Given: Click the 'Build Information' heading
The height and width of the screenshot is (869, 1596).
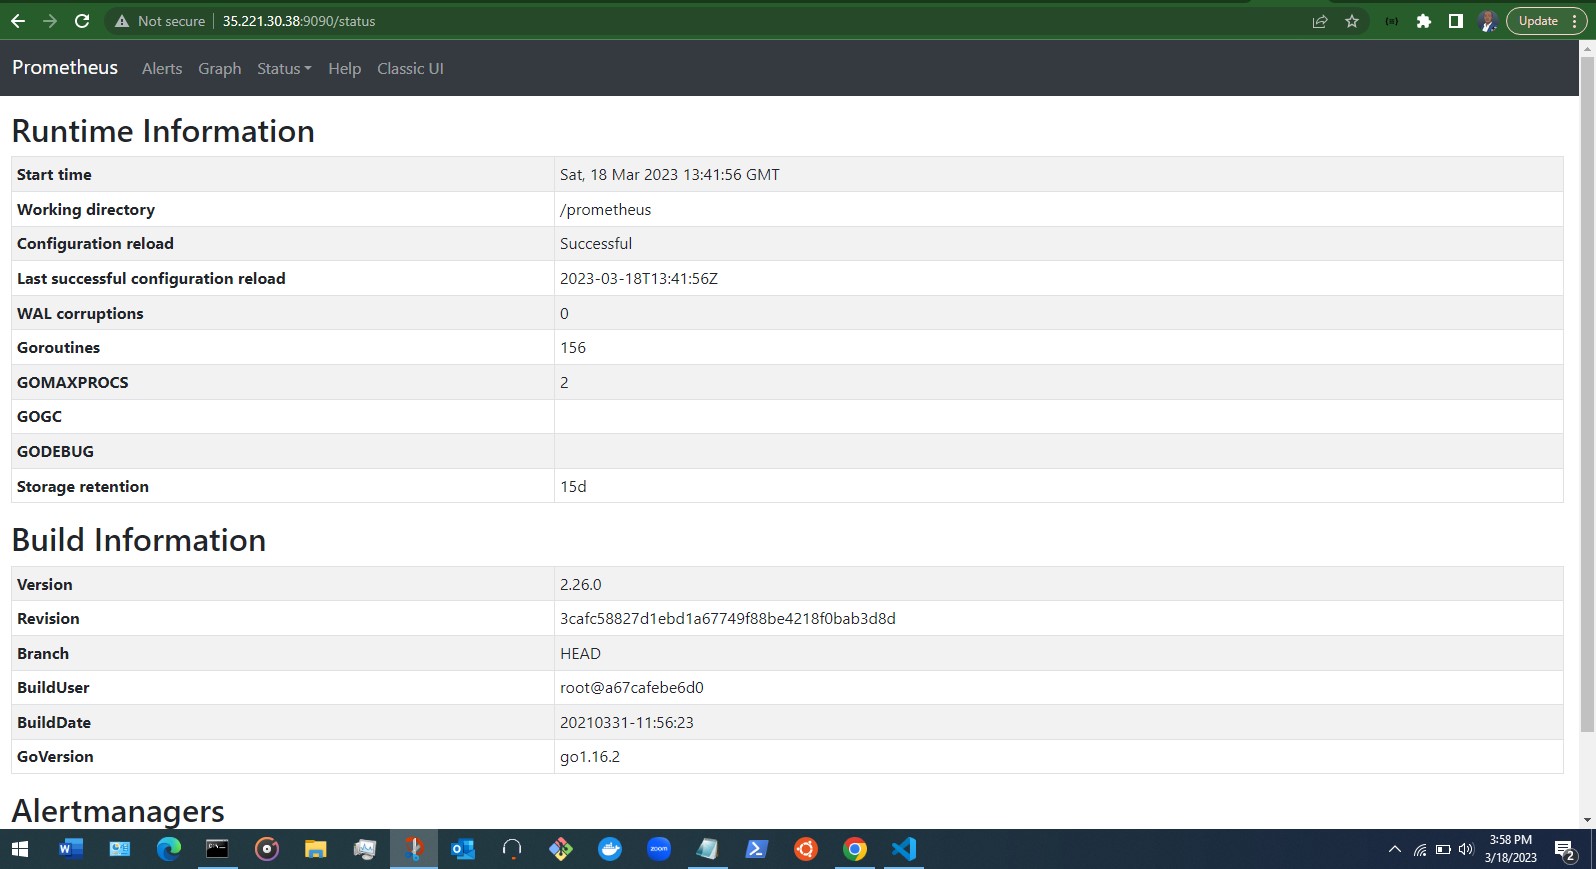Looking at the screenshot, I should pyautogui.click(x=139, y=540).
